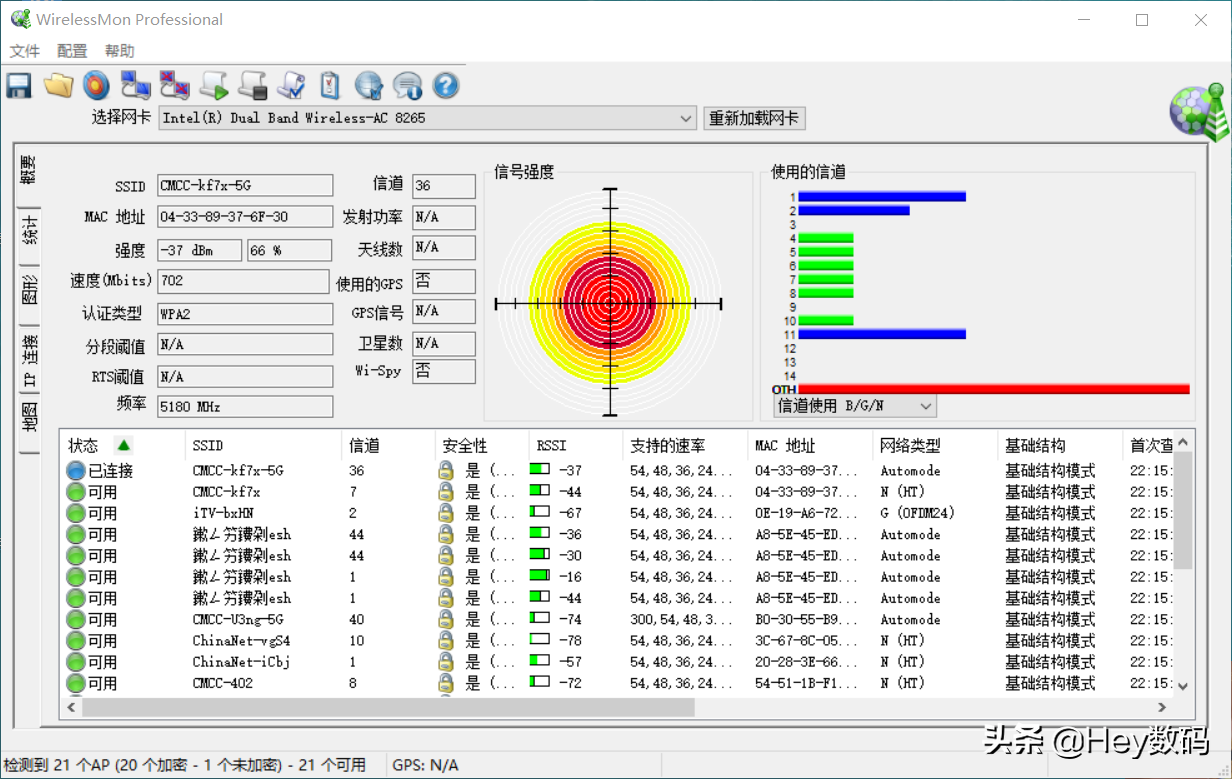The width and height of the screenshot is (1232, 779).
Task: Start logging with the green play icon
Action: [213, 86]
